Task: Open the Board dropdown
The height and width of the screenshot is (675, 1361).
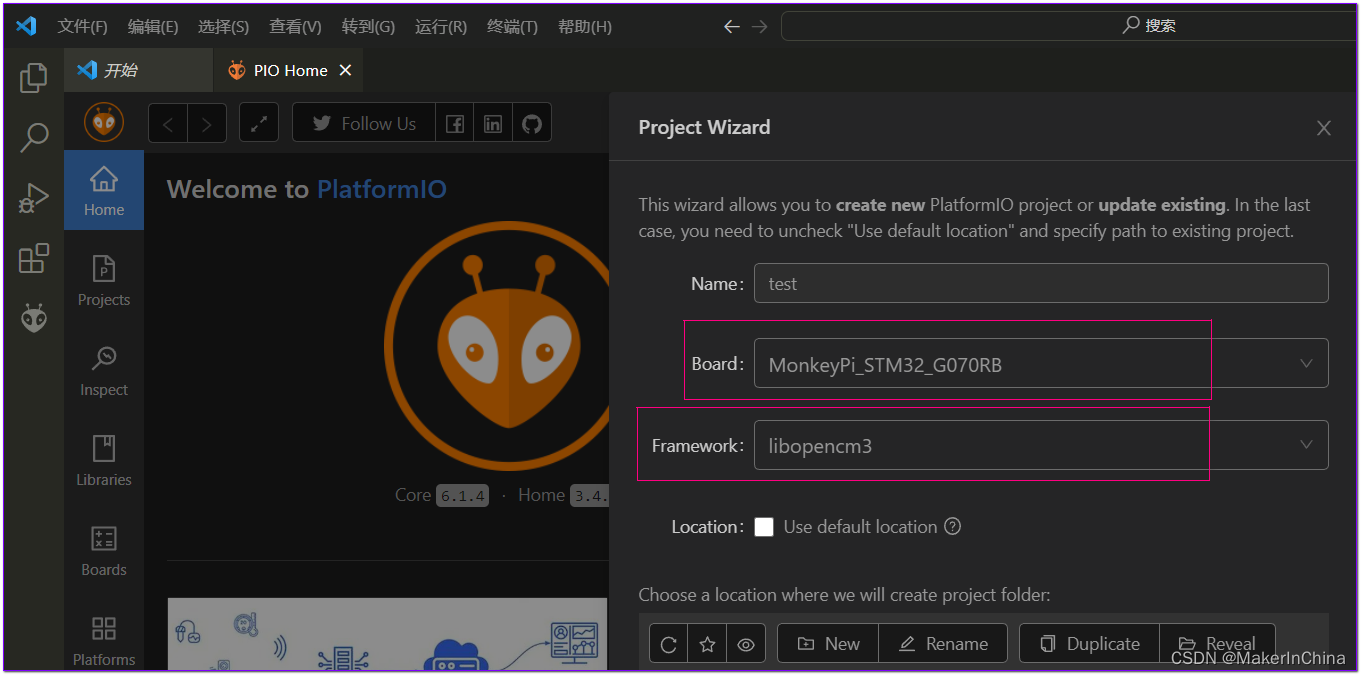Action: tap(1041, 364)
